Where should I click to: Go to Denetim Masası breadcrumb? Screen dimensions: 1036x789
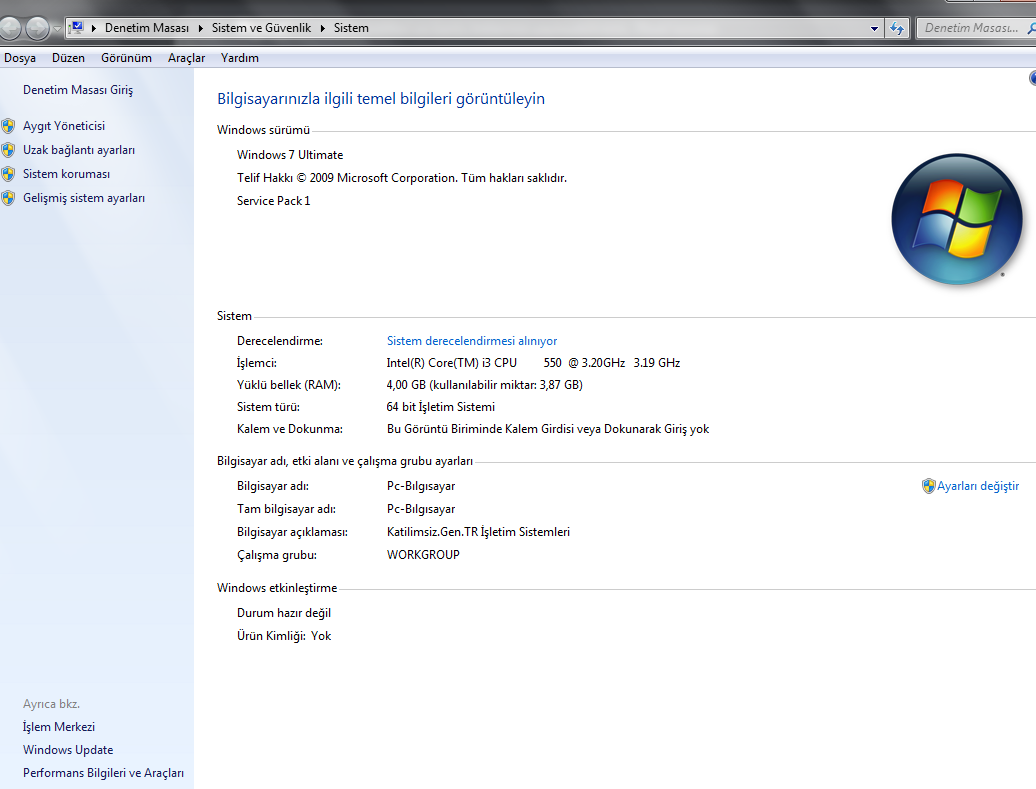tap(147, 28)
